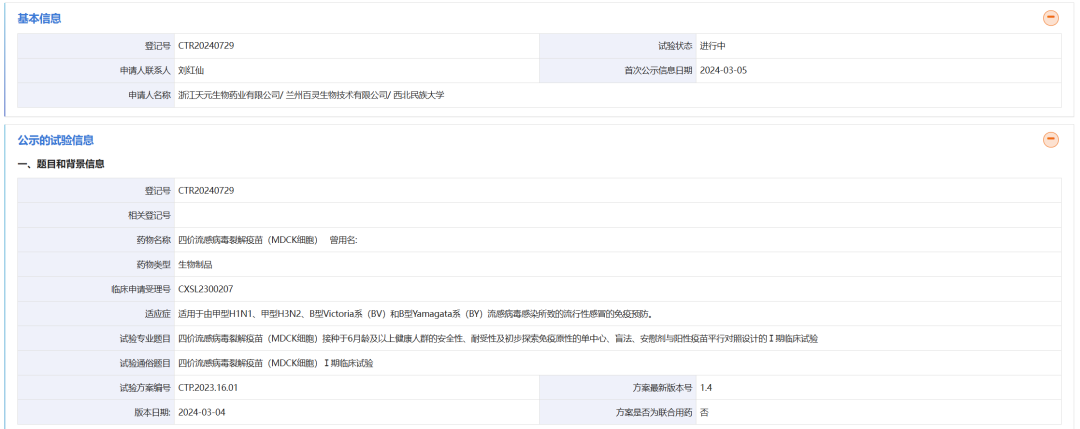This screenshot has height=429, width=1080.
Task: Select 试验通俗题目 value 四价流感病毒裂解疫苗 Ⅰ期临床试验
Action: pyautogui.click(x=276, y=364)
